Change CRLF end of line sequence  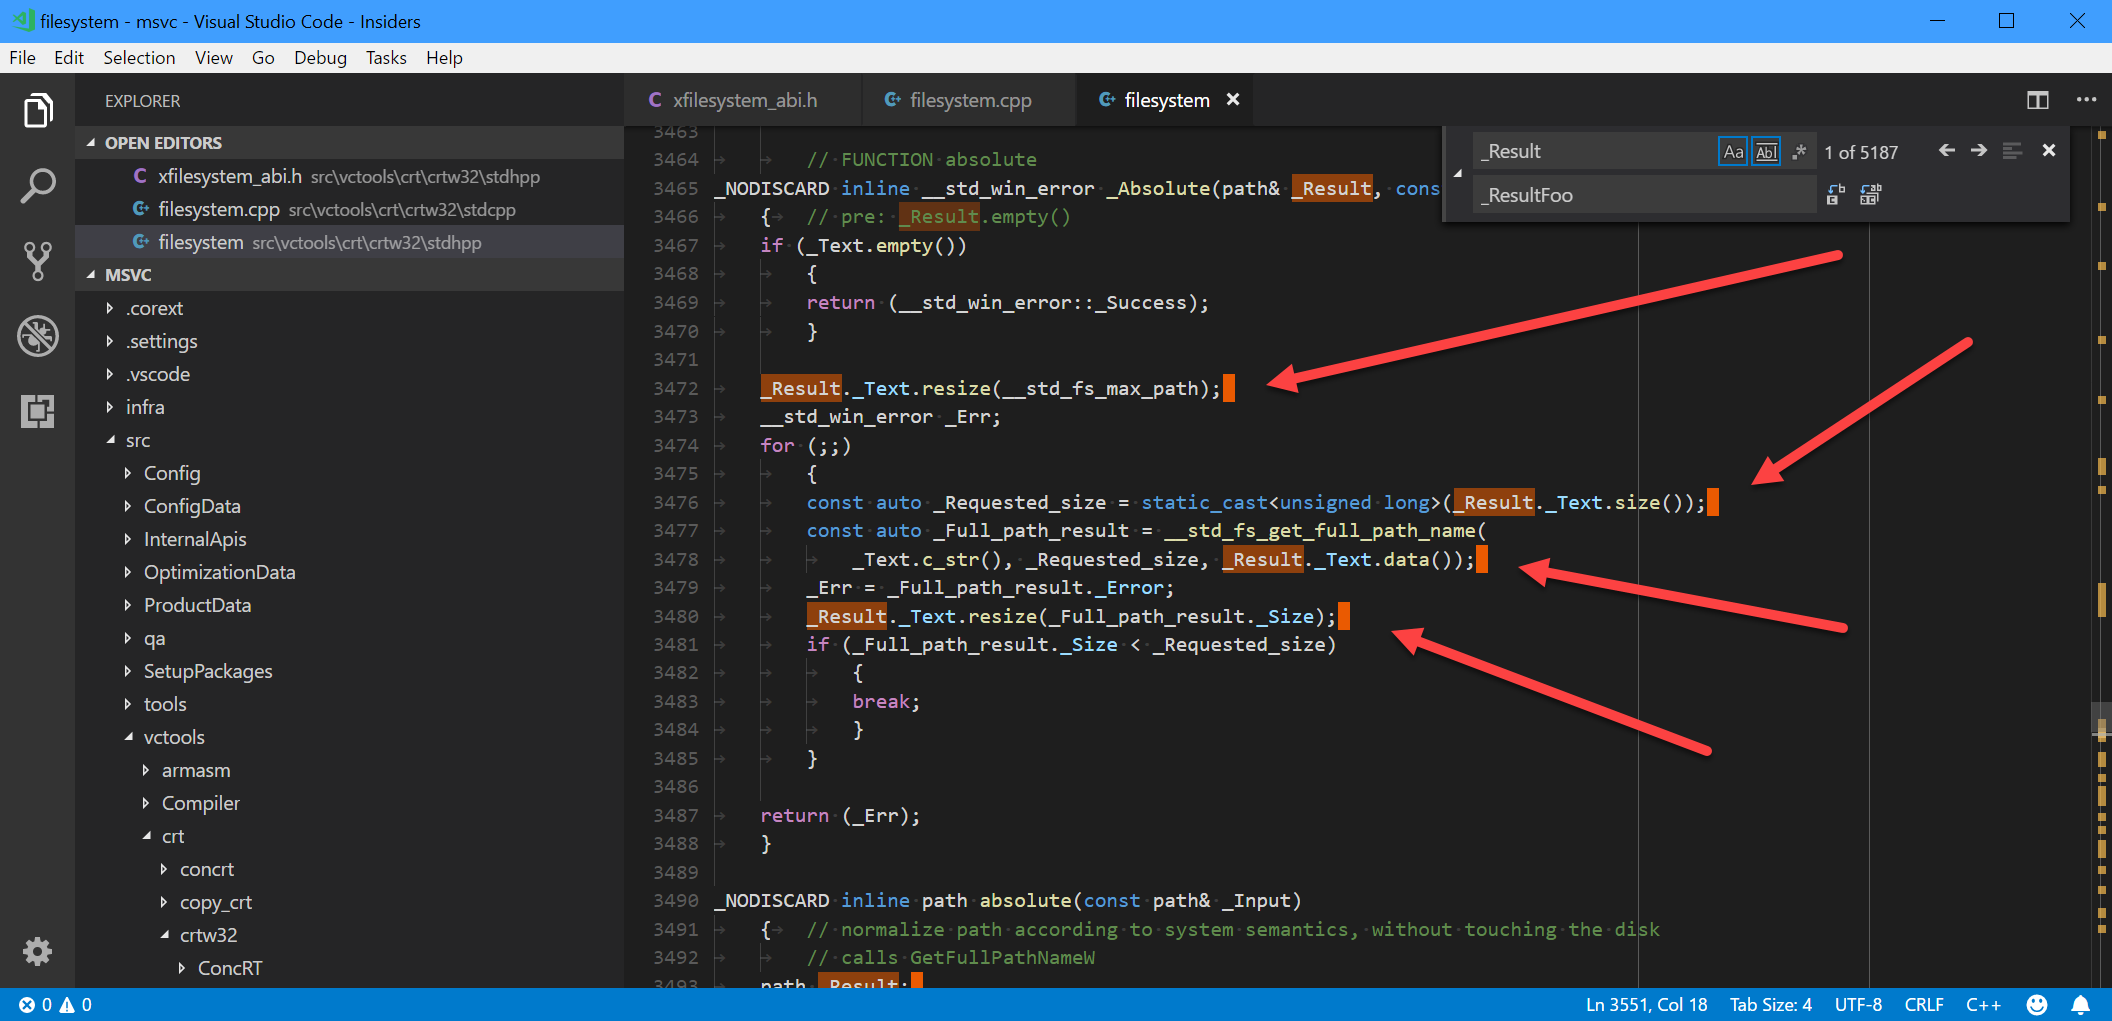click(x=1924, y=1005)
